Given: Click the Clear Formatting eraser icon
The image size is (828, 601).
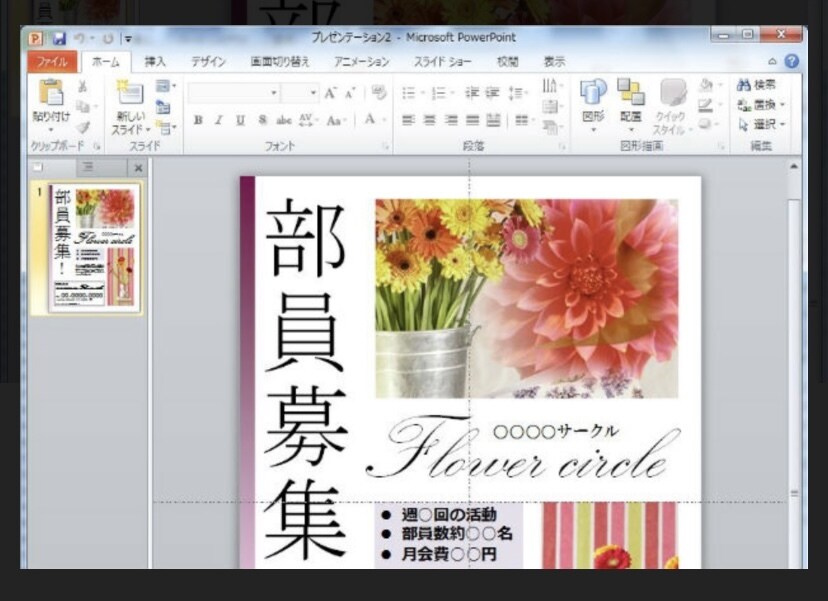Looking at the screenshot, I should pos(379,93).
